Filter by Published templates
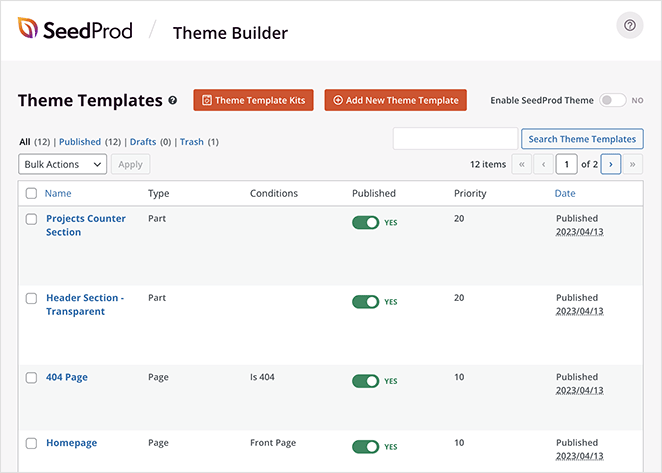Image resolution: width=662 pixels, height=473 pixels. coord(78,142)
